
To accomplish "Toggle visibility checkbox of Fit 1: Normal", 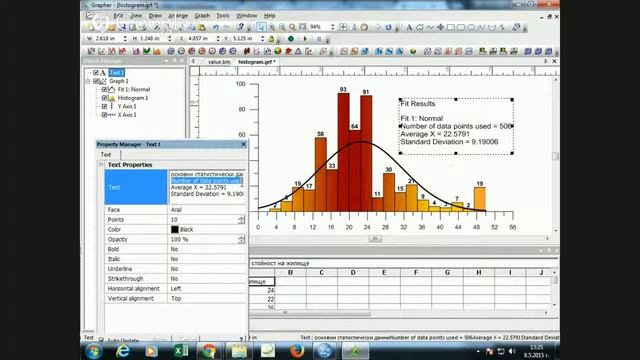I will (104, 89).
